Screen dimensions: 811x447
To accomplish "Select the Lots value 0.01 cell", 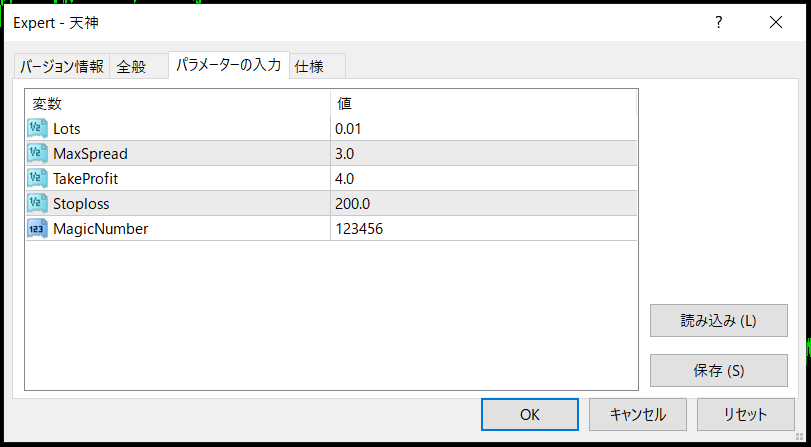I will 484,128.
